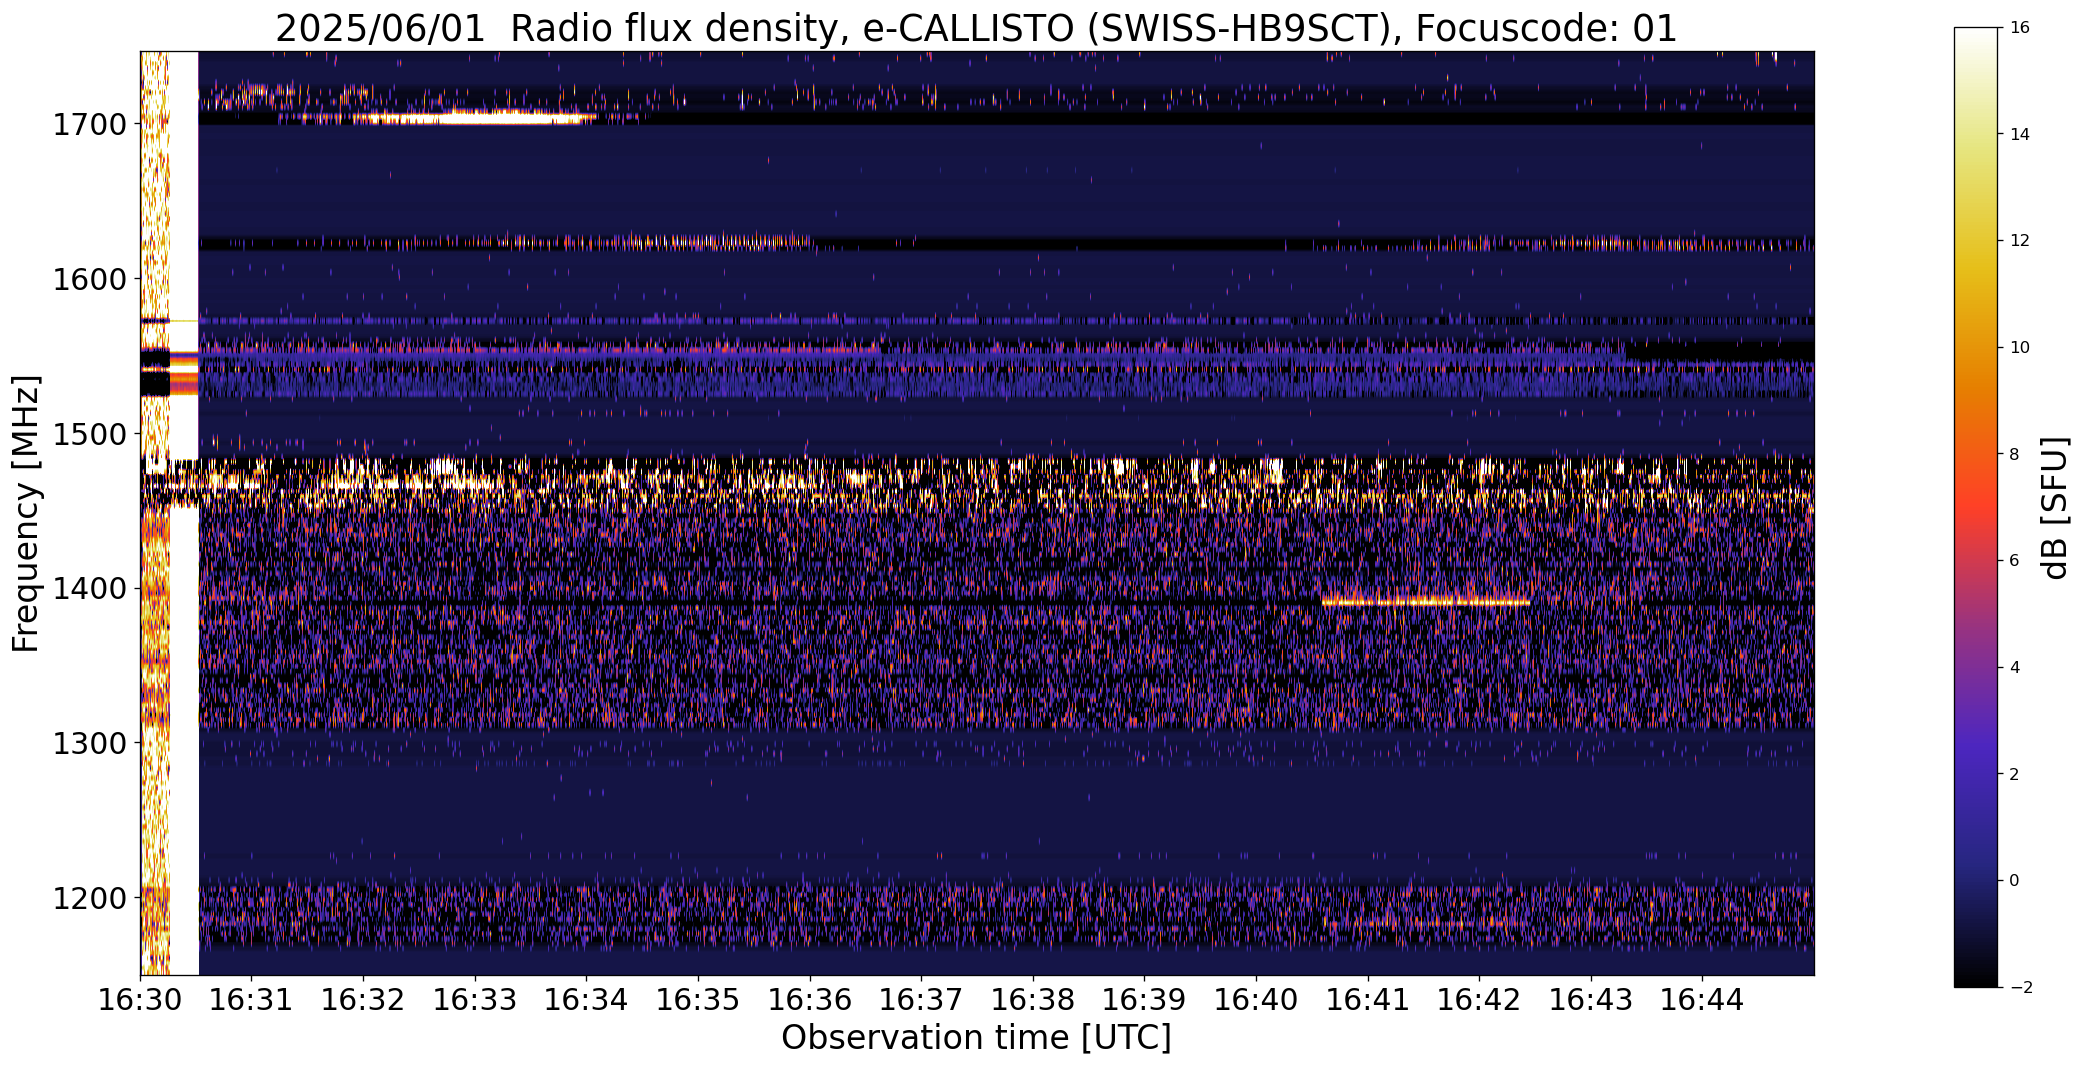Click the color gradient bar of the colorbar
The height and width of the screenshot is (1067, 2085).
tap(1978, 507)
